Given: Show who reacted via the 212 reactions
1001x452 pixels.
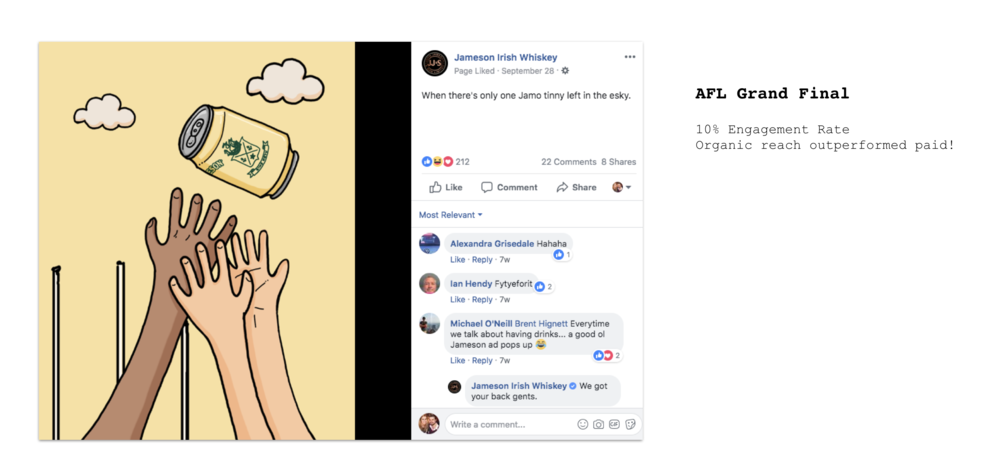Looking at the screenshot, I should coord(462,162).
